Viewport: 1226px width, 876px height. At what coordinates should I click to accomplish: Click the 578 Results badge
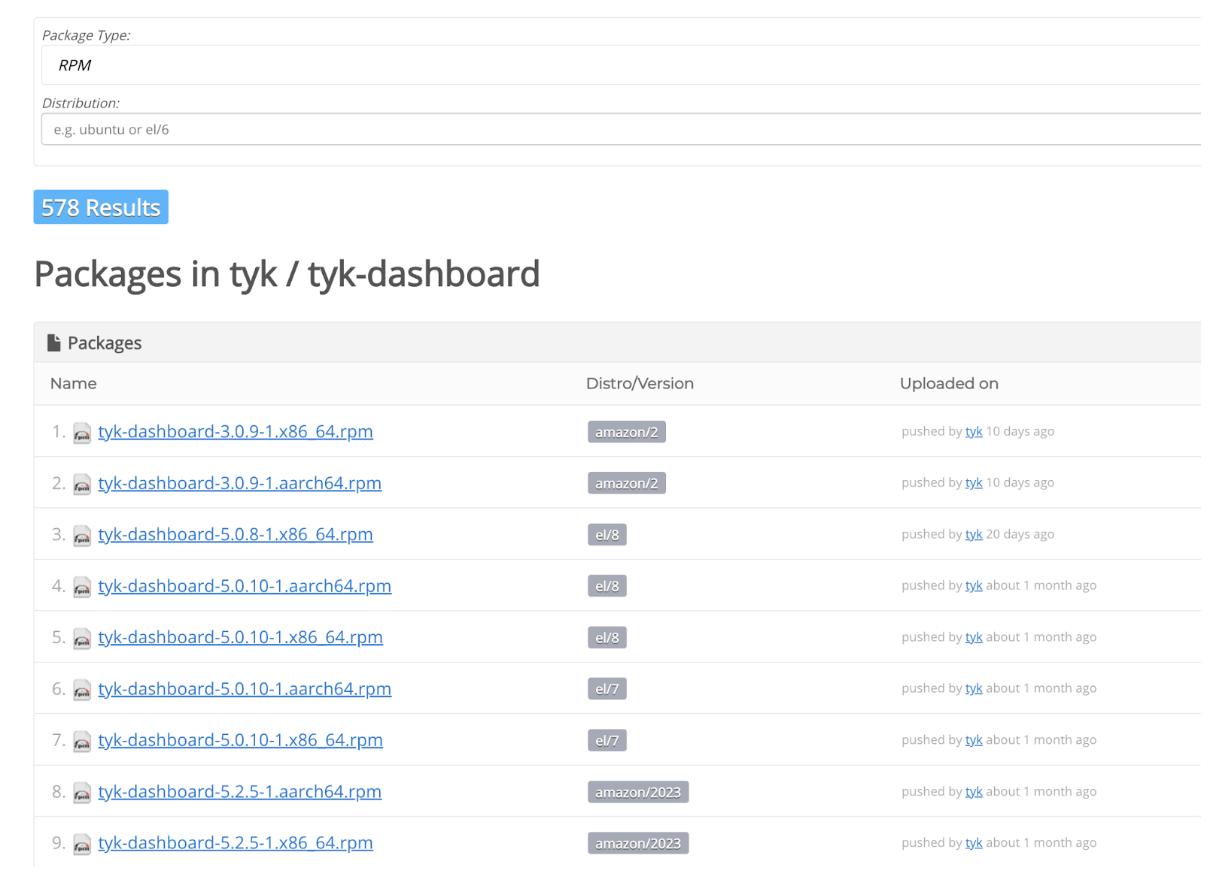point(100,207)
